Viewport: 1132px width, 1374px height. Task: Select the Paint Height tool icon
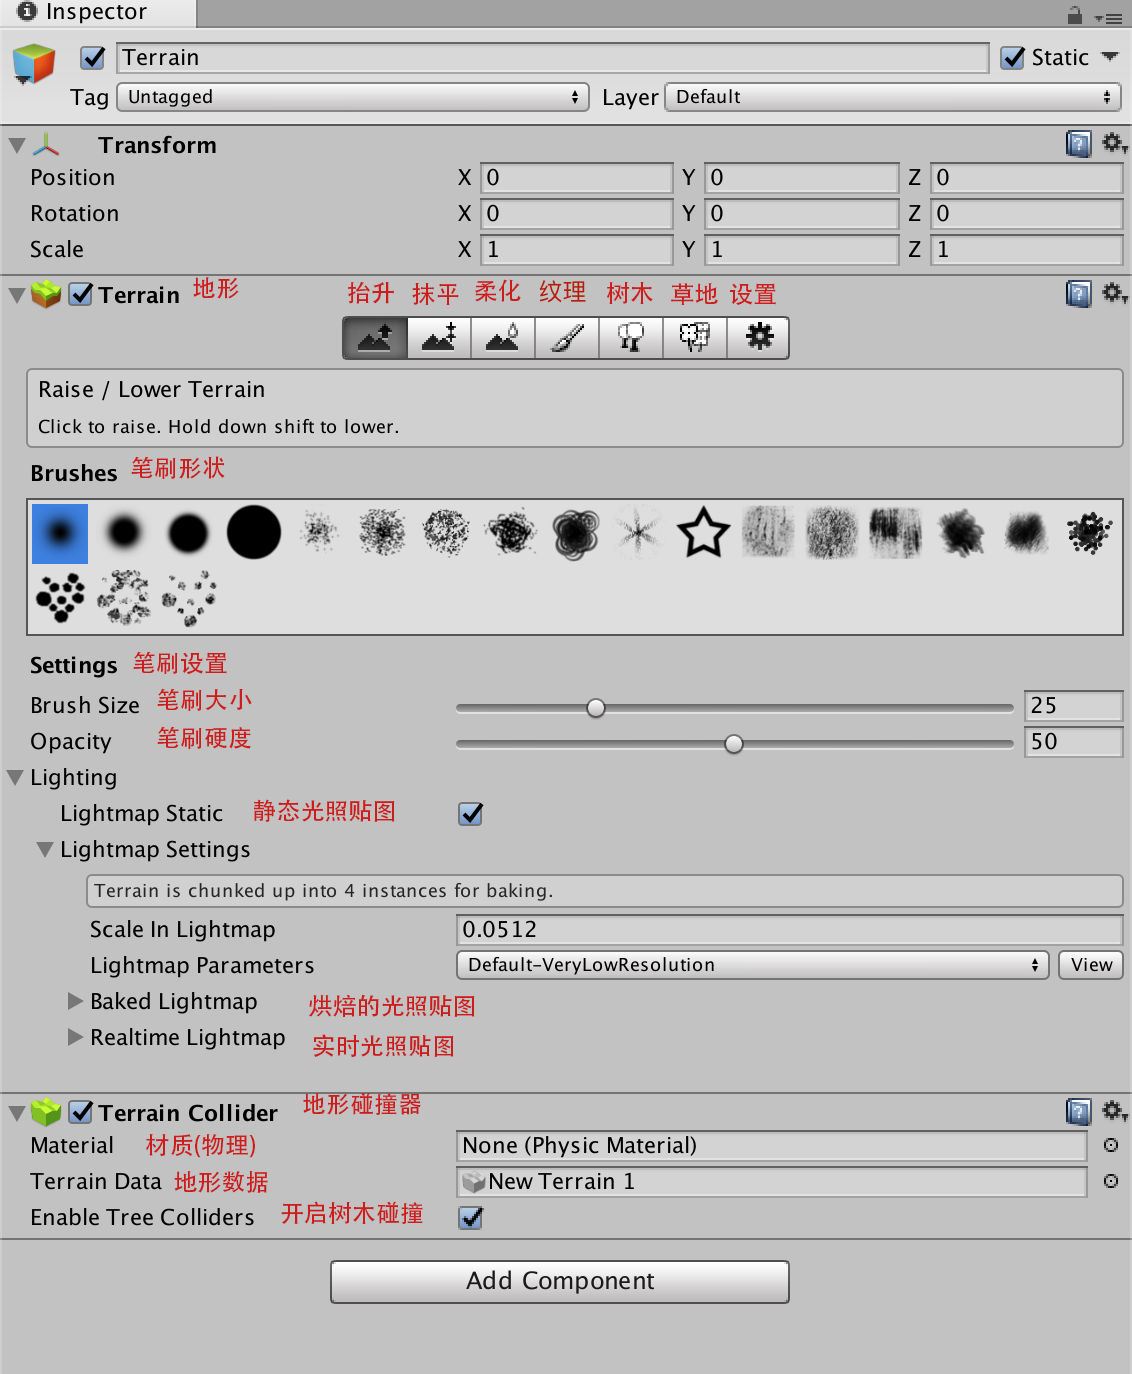coord(439,338)
